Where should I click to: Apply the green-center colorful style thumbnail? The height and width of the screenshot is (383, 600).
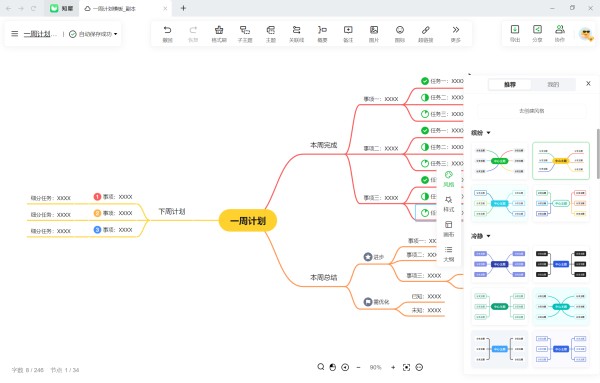[x=499, y=161]
